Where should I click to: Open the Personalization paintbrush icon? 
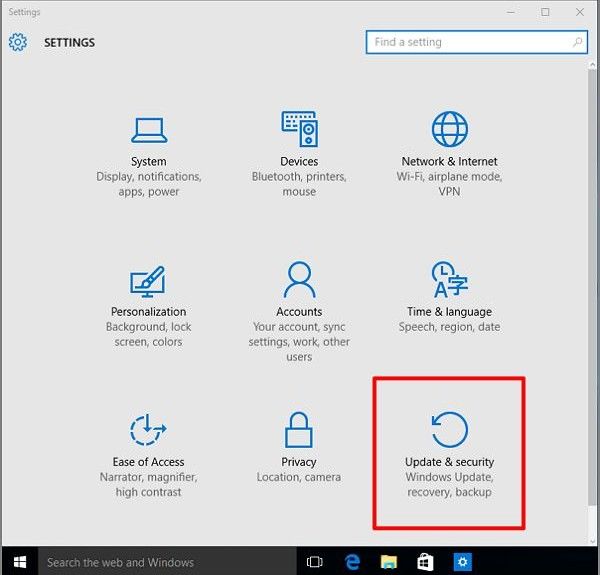pos(148,282)
